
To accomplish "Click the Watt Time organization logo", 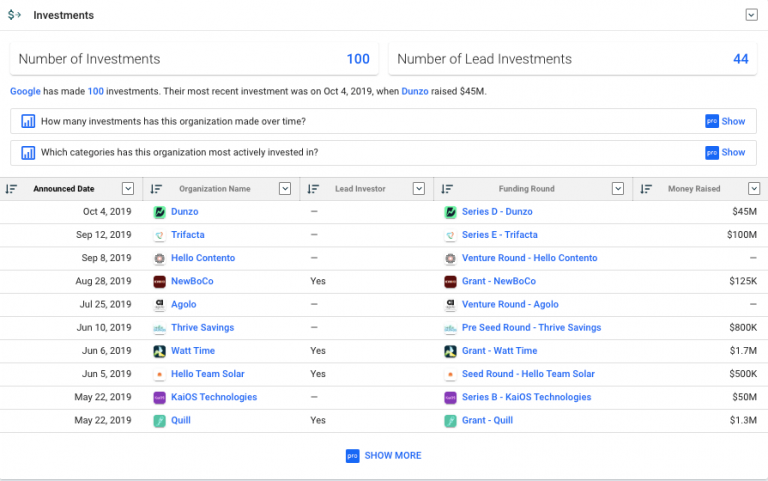I will (x=159, y=351).
